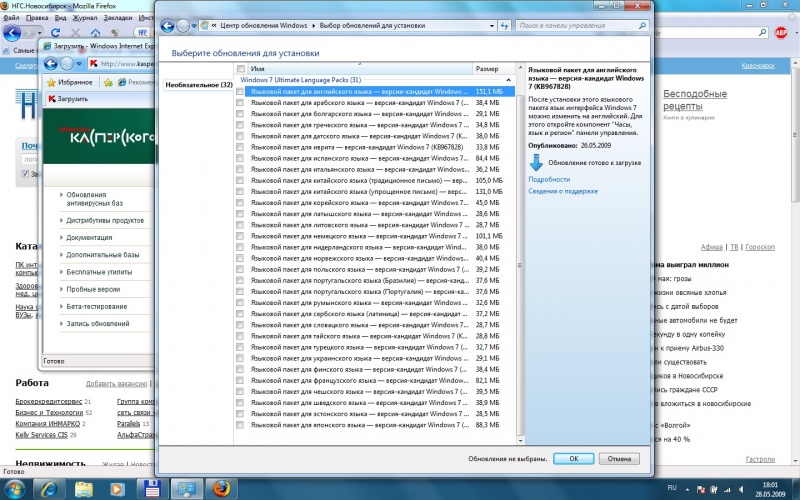Select the Korean language pack (корейского языка) checkbox
The height and width of the screenshot is (500, 800).
click(240, 203)
